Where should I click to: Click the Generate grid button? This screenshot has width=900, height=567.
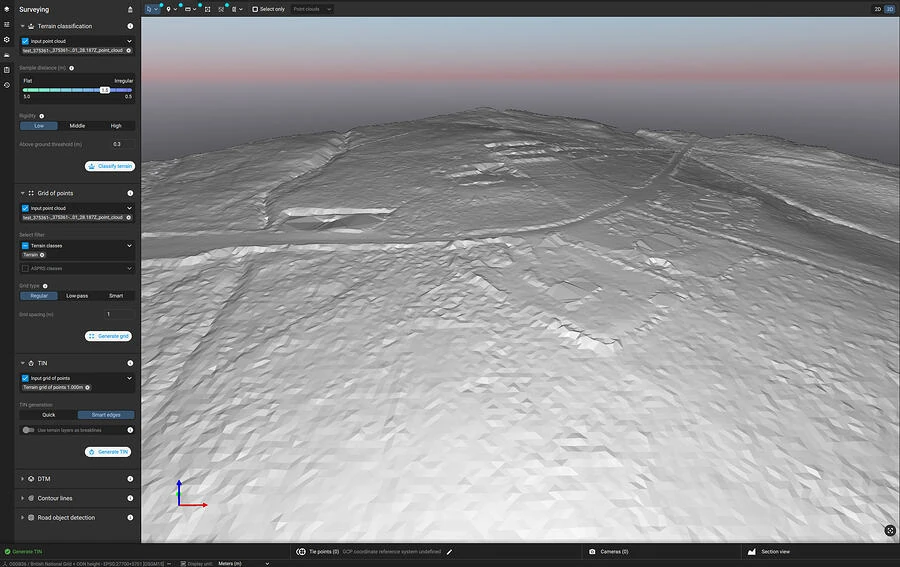tap(108, 336)
